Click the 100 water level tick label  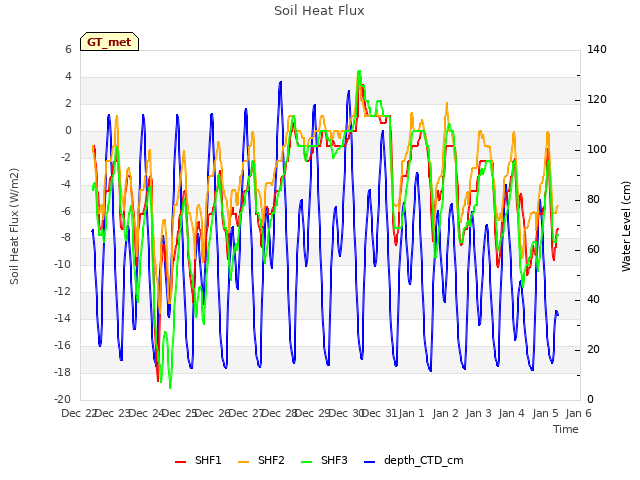(597, 149)
